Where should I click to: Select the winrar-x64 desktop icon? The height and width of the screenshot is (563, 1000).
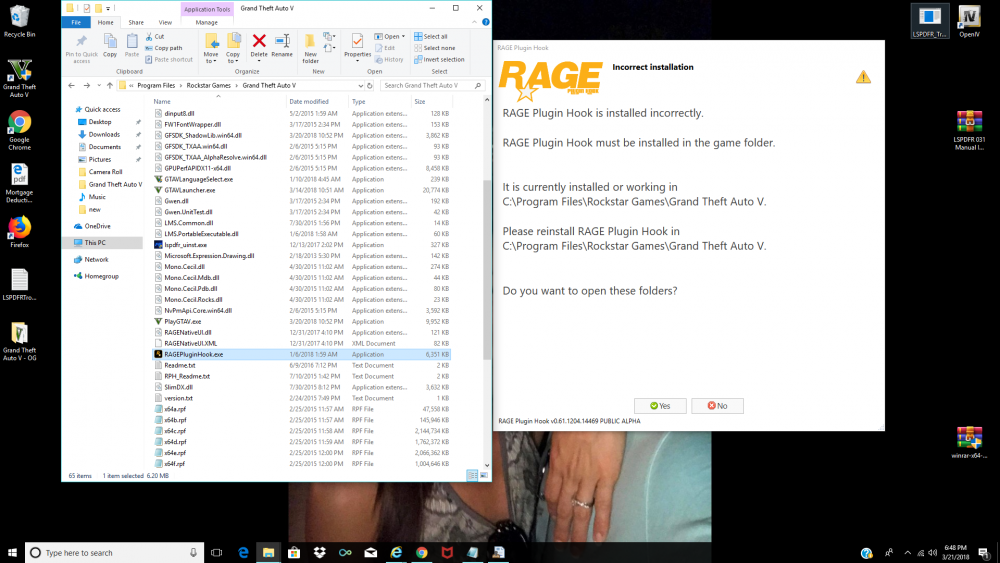(x=969, y=442)
